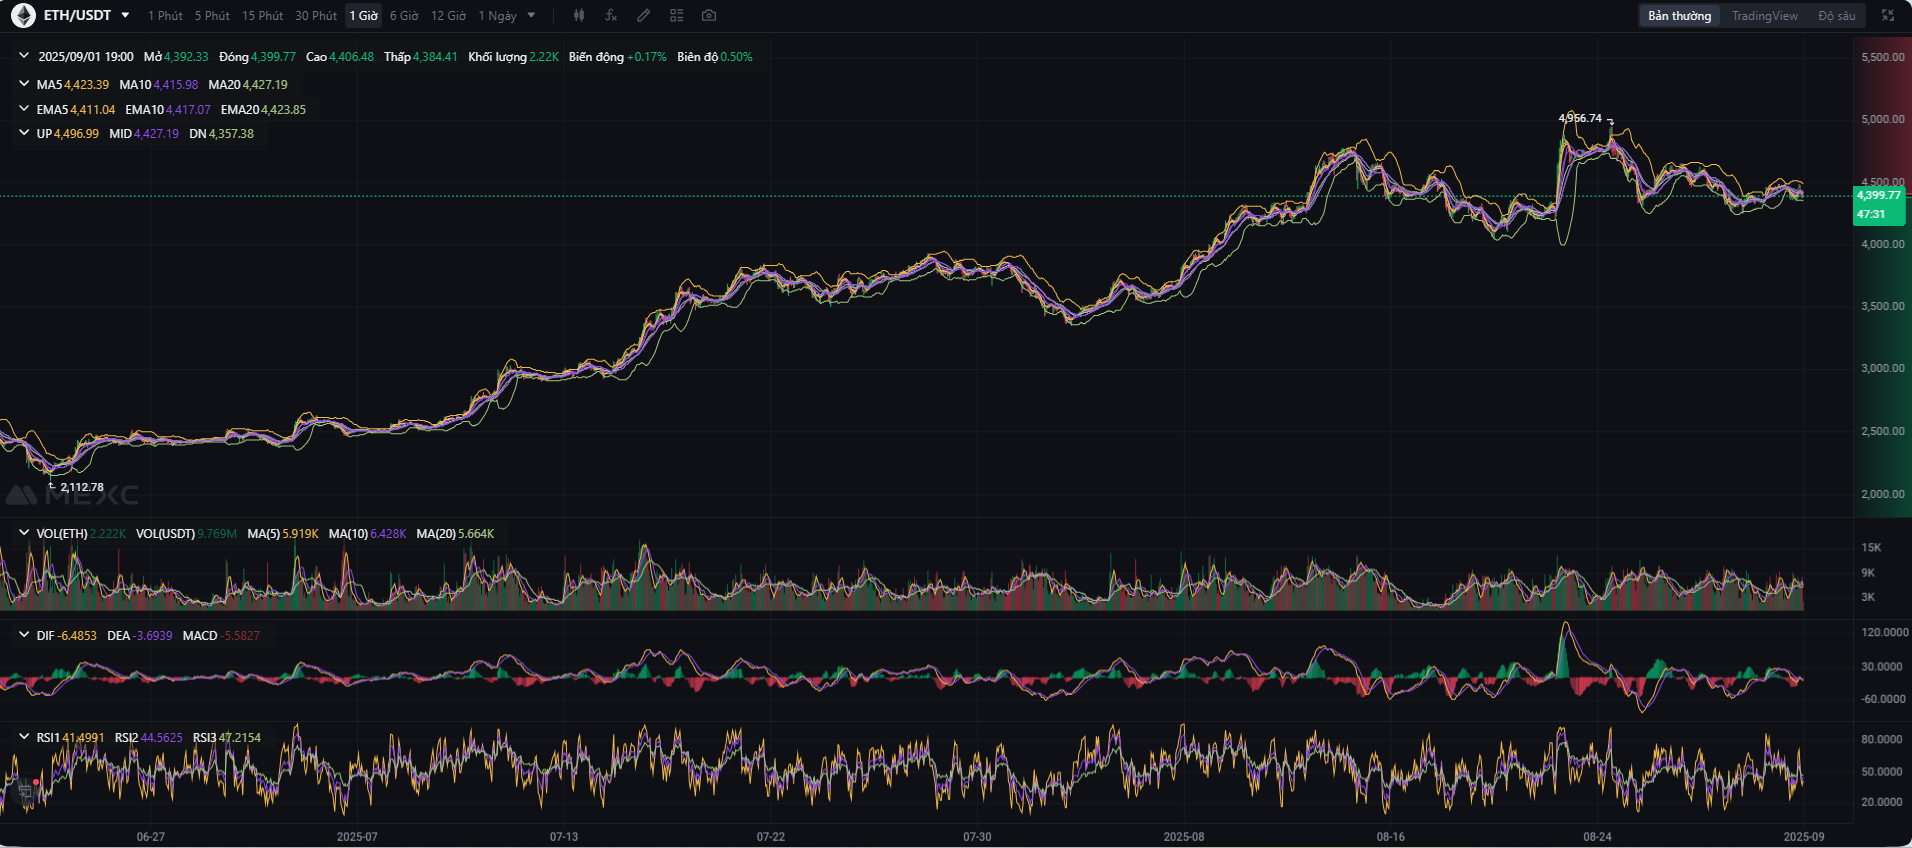Viewport: 1912px width, 848px height.
Task: Switch to the 30 Phút timeframe
Action: point(316,16)
